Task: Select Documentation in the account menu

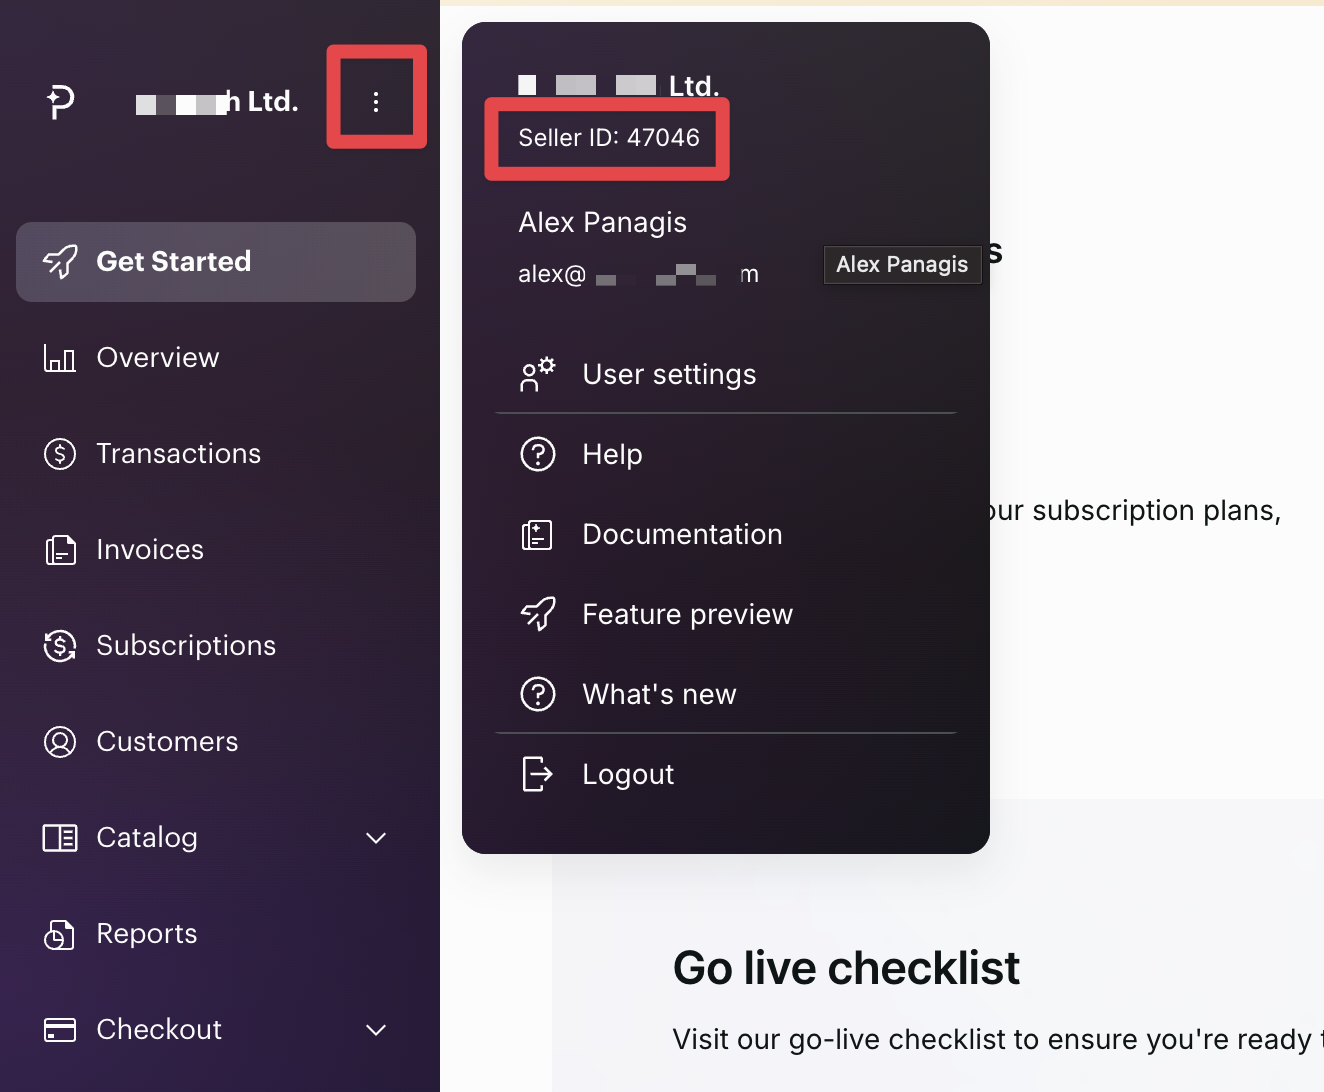Action: coord(682,535)
